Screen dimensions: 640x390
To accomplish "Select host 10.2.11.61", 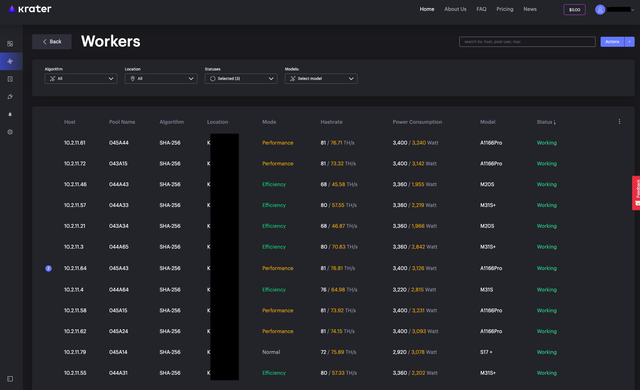I will pyautogui.click(x=75, y=143).
